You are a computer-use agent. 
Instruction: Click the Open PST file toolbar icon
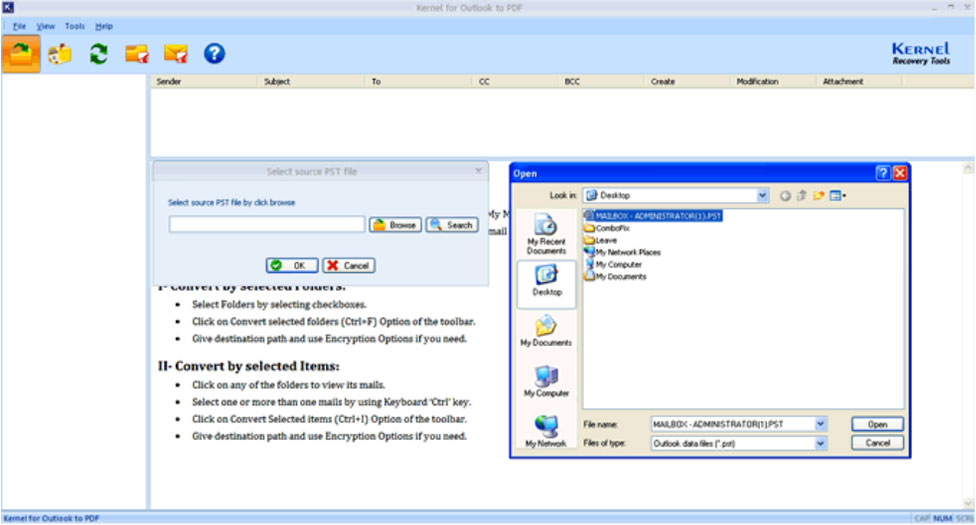click(x=21, y=54)
